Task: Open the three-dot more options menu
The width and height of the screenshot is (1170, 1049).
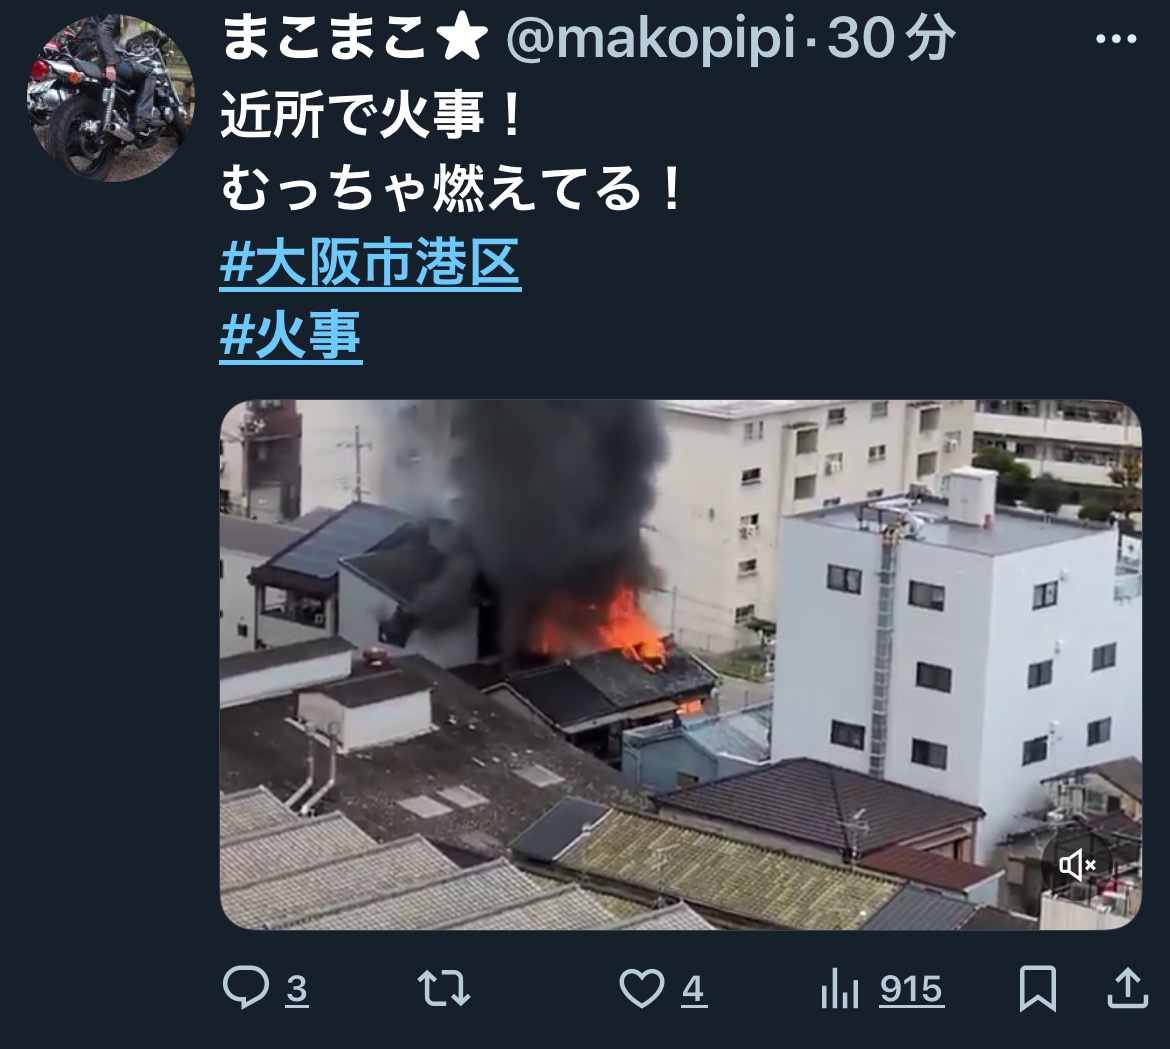Action: (1116, 39)
